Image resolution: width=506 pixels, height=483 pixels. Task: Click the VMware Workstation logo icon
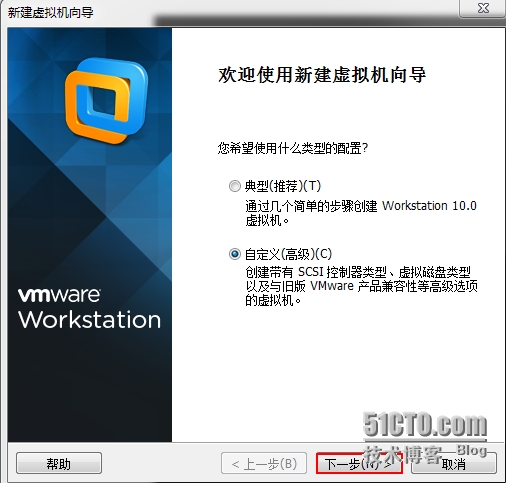[x=106, y=101]
